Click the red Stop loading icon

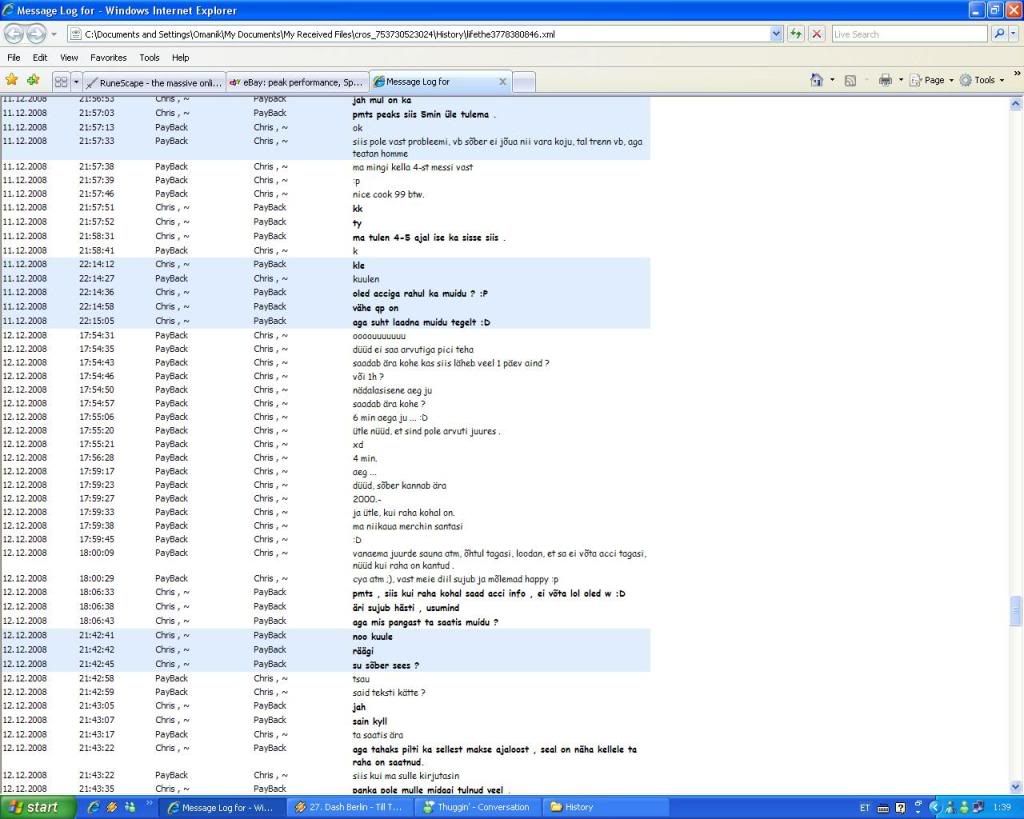817,34
